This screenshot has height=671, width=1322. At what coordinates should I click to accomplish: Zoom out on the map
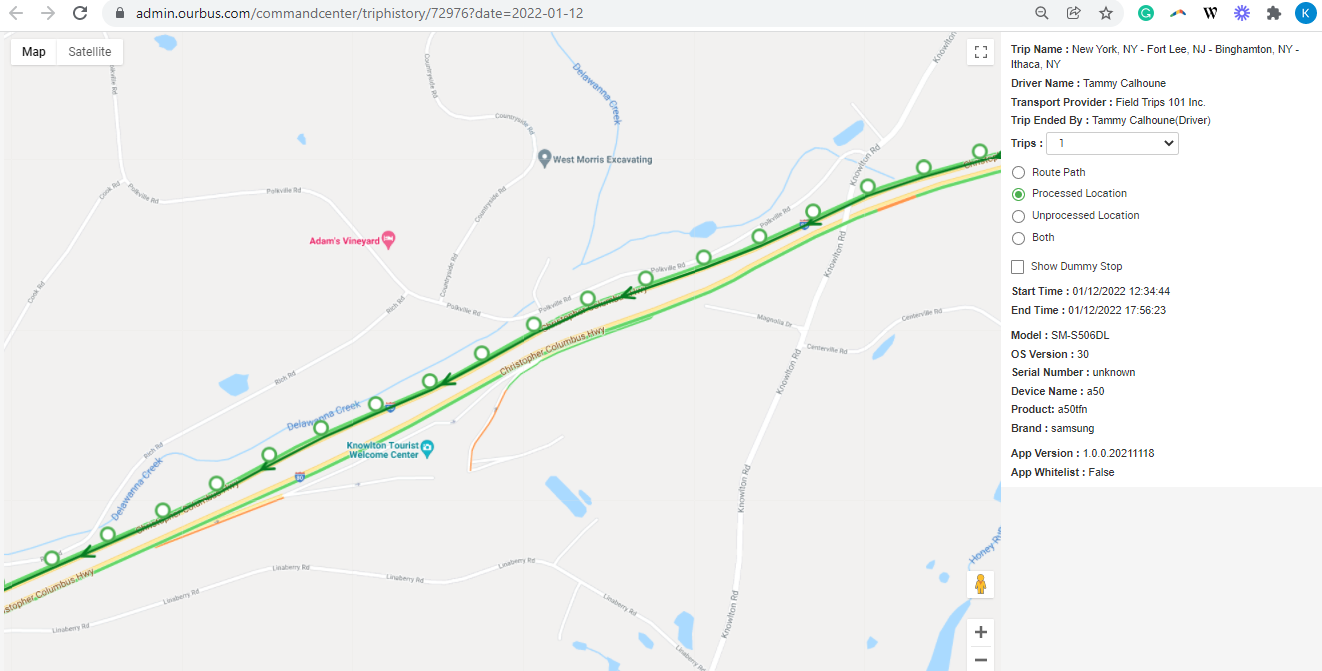[x=981, y=660]
